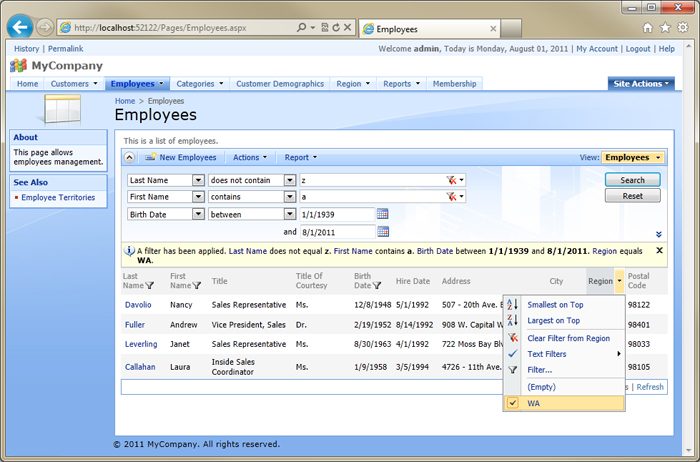
Task: Click the Smallest on Top sort icon
Action: click(512, 305)
